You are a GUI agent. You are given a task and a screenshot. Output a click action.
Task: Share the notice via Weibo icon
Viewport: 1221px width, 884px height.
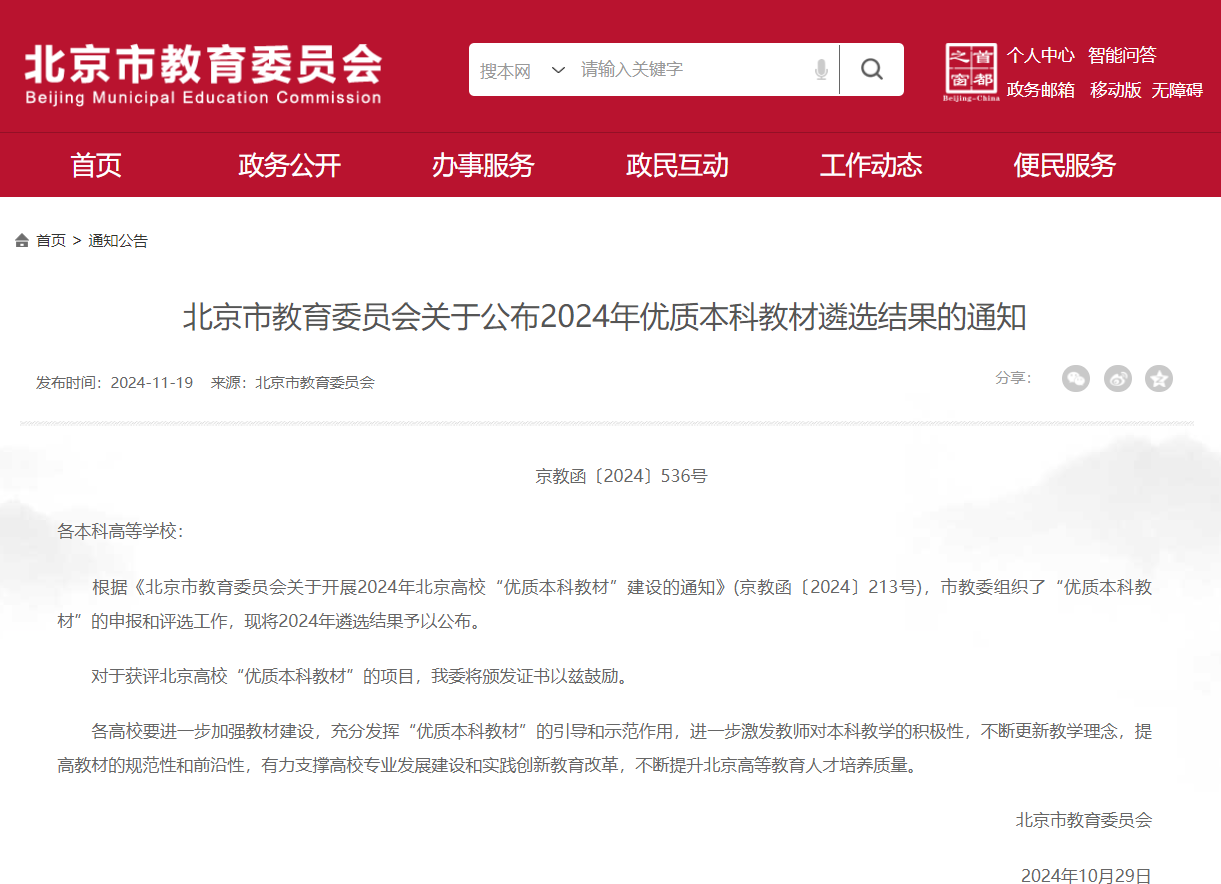point(1117,378)
